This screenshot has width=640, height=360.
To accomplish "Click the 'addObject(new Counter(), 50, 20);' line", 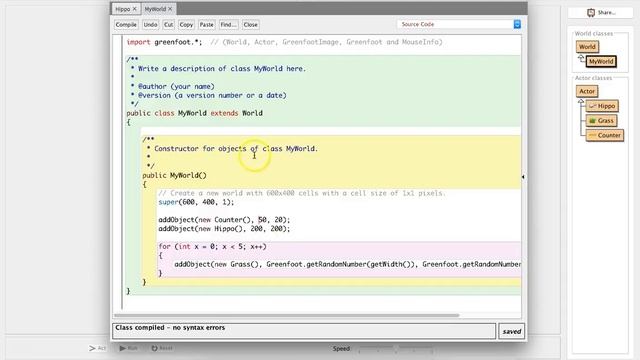I will [224, 220].
